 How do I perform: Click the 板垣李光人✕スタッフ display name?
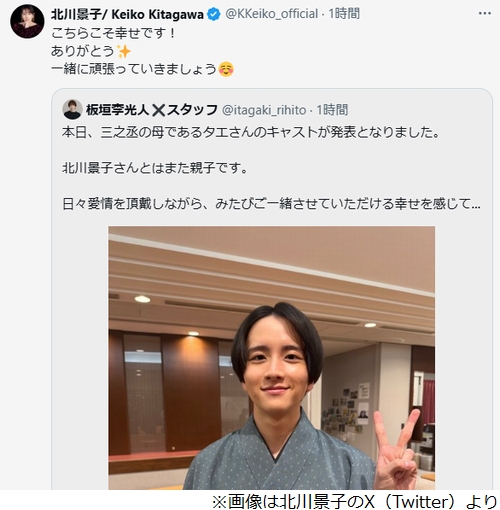coord(152,110)
